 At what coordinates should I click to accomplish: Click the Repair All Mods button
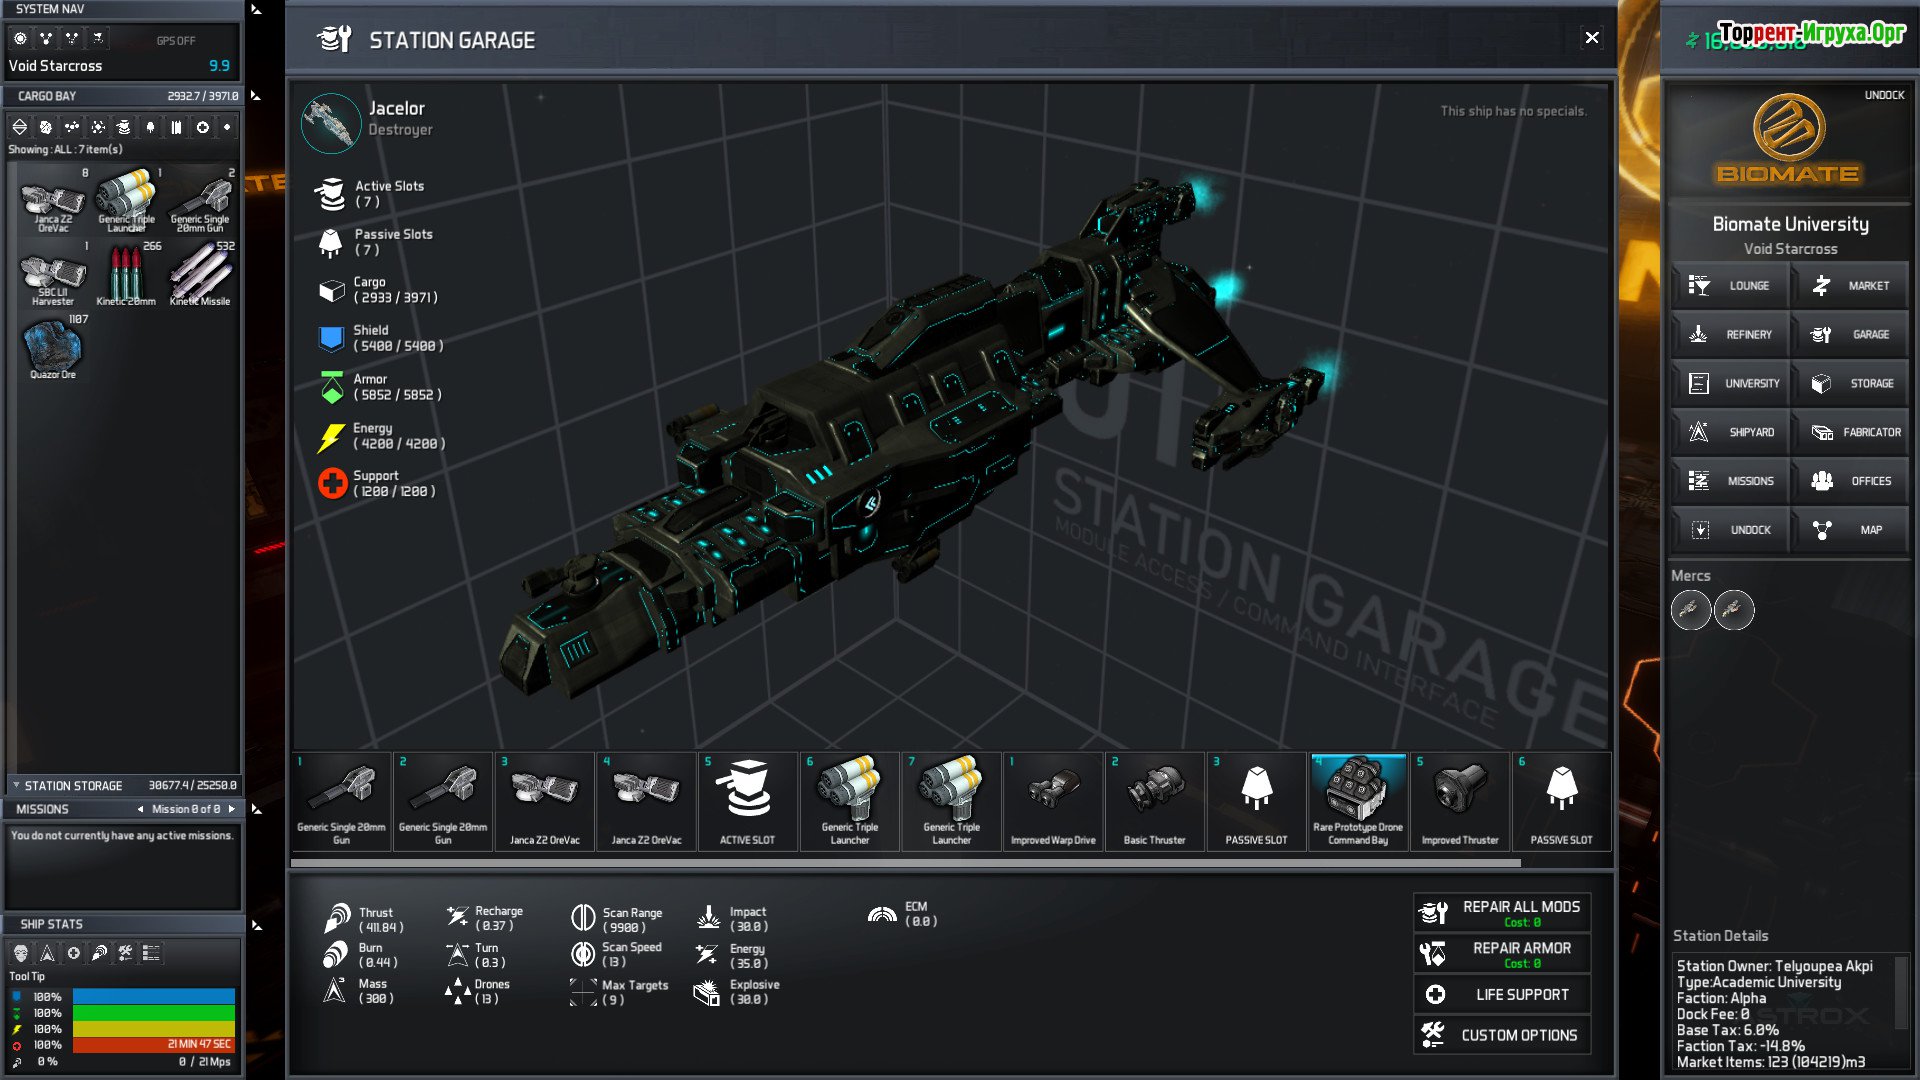click(1501, 913)
